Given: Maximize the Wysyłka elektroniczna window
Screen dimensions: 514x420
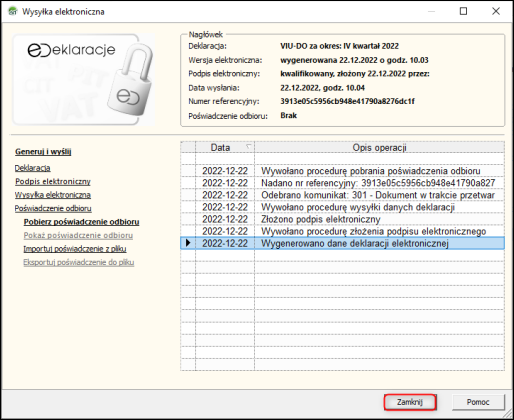Looking at the screenshot, I should 463,11.
